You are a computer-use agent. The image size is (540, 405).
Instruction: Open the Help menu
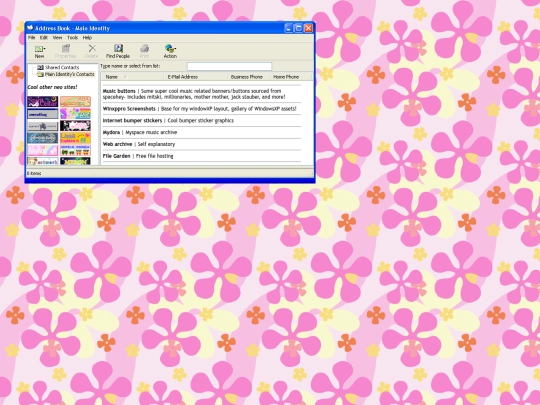pos(87,38)
